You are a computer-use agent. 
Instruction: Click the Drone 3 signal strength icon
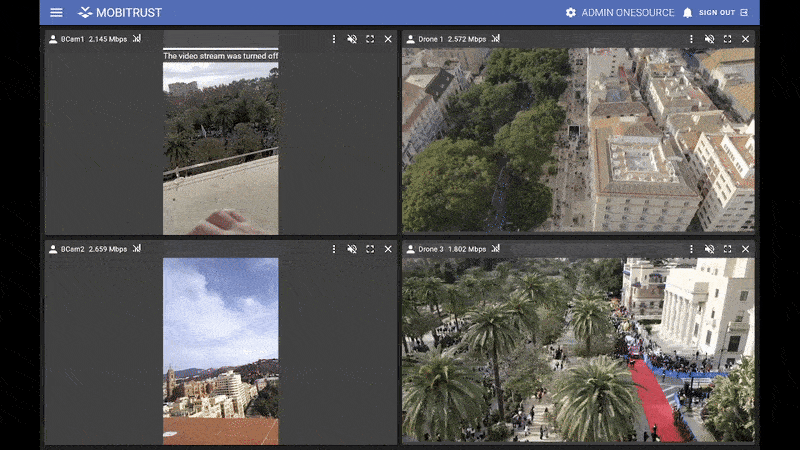click(495, 249)
